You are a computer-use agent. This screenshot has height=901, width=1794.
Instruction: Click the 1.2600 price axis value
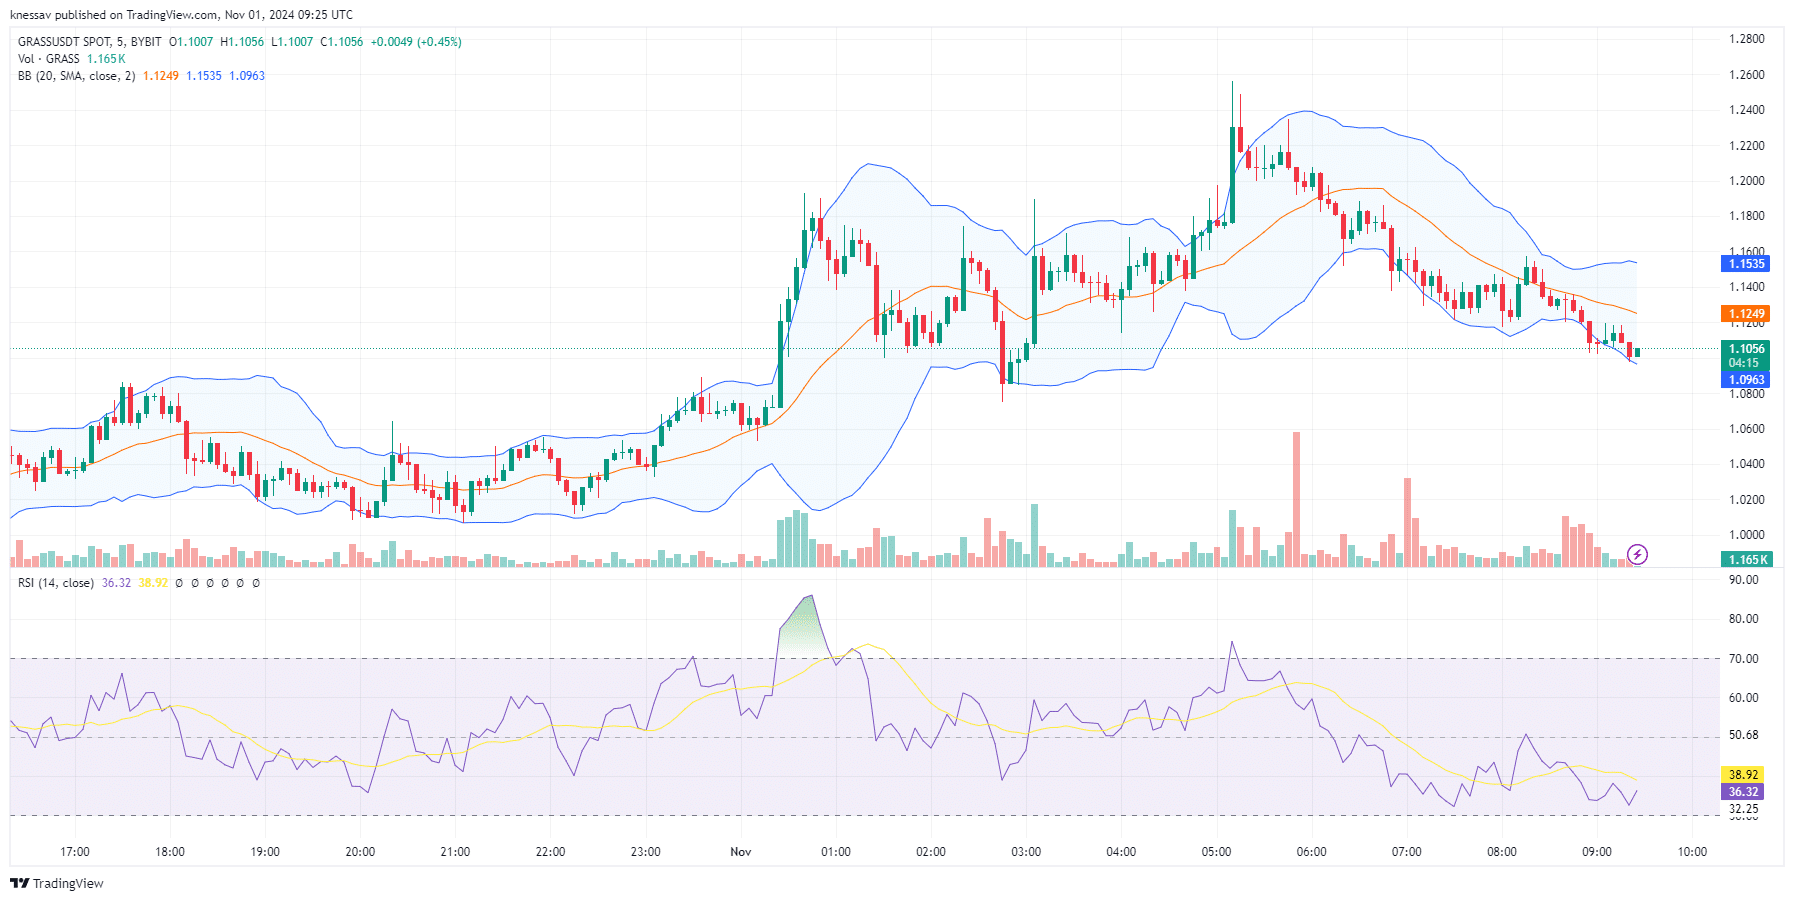click(1747, 75)
